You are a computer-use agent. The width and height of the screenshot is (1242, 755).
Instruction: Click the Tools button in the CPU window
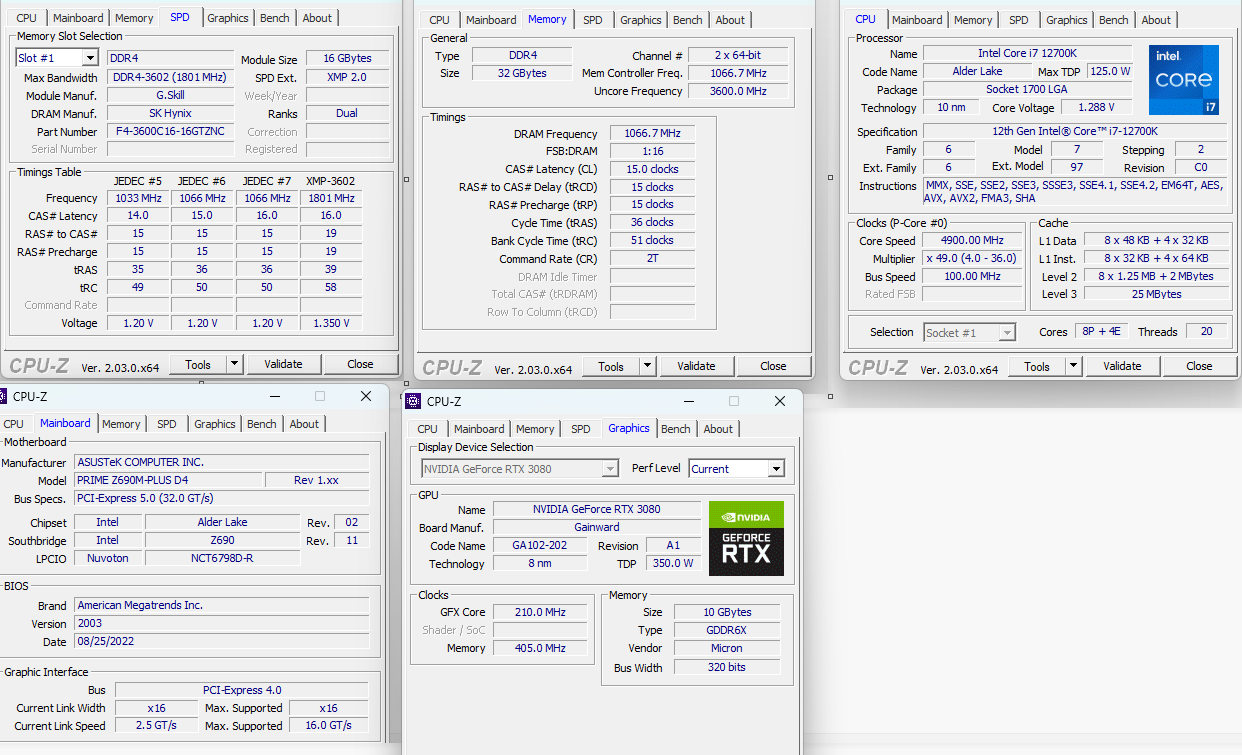pos(1037,366)
